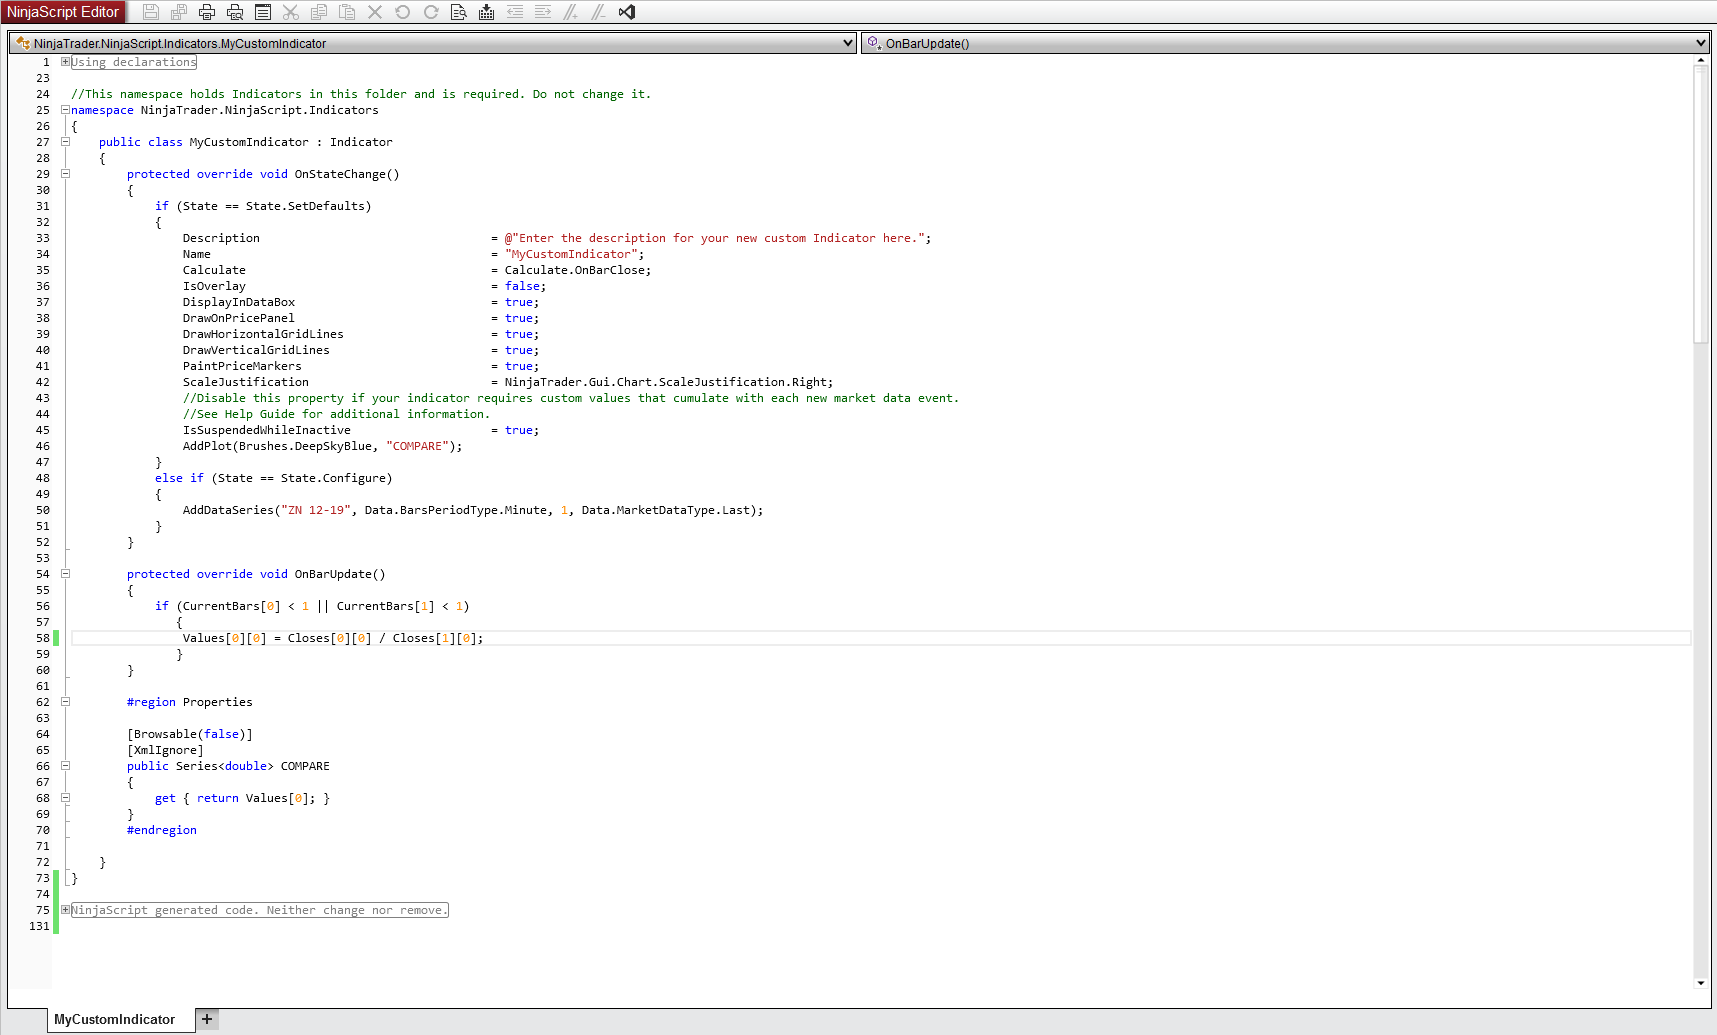Click the vertical scrollbar up arrow
Screen dimensions: 1717x1035
(x=1701, y=61)
